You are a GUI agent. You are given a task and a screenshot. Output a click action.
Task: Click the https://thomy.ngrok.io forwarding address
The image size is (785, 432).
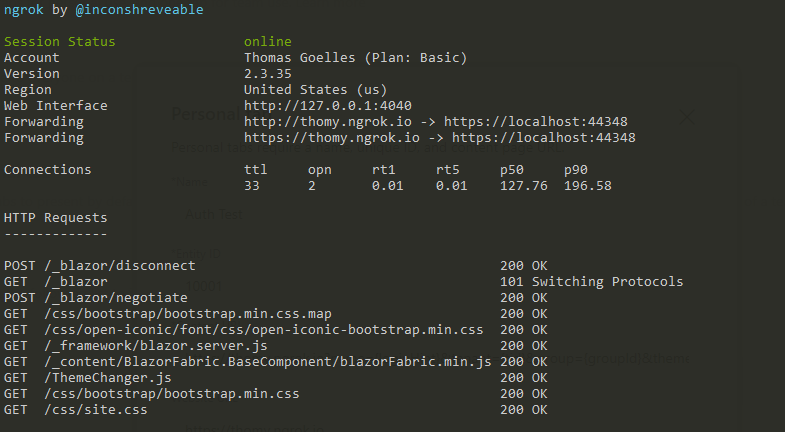tap(331, 138)
